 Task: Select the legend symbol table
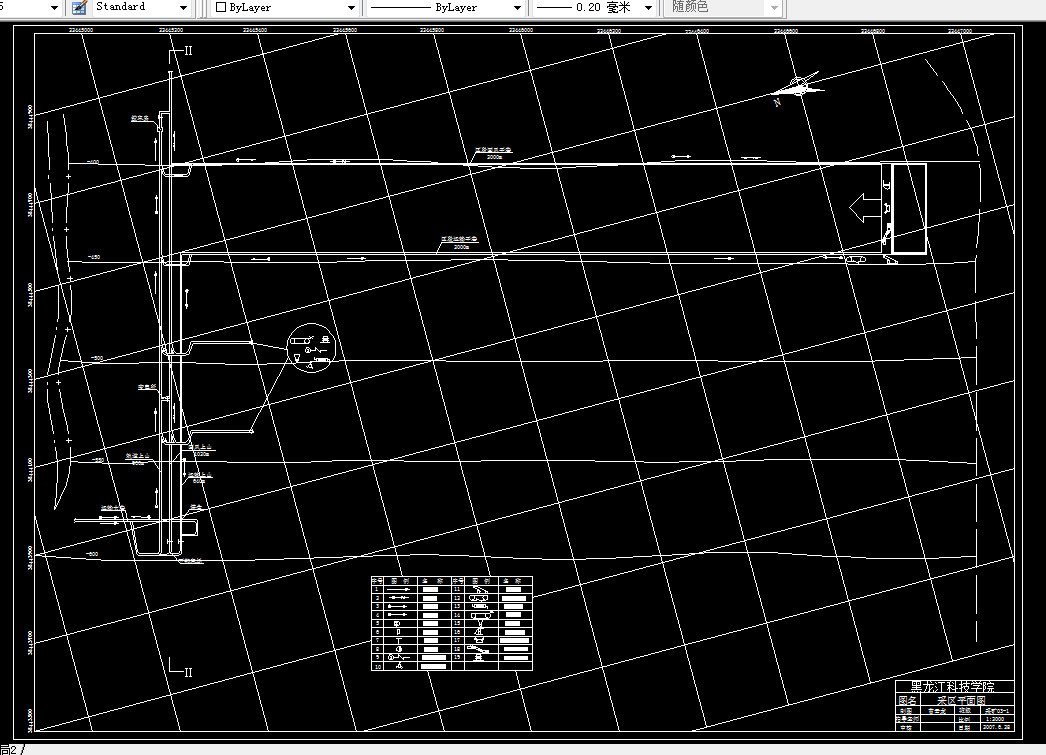(x=452, y=623)
